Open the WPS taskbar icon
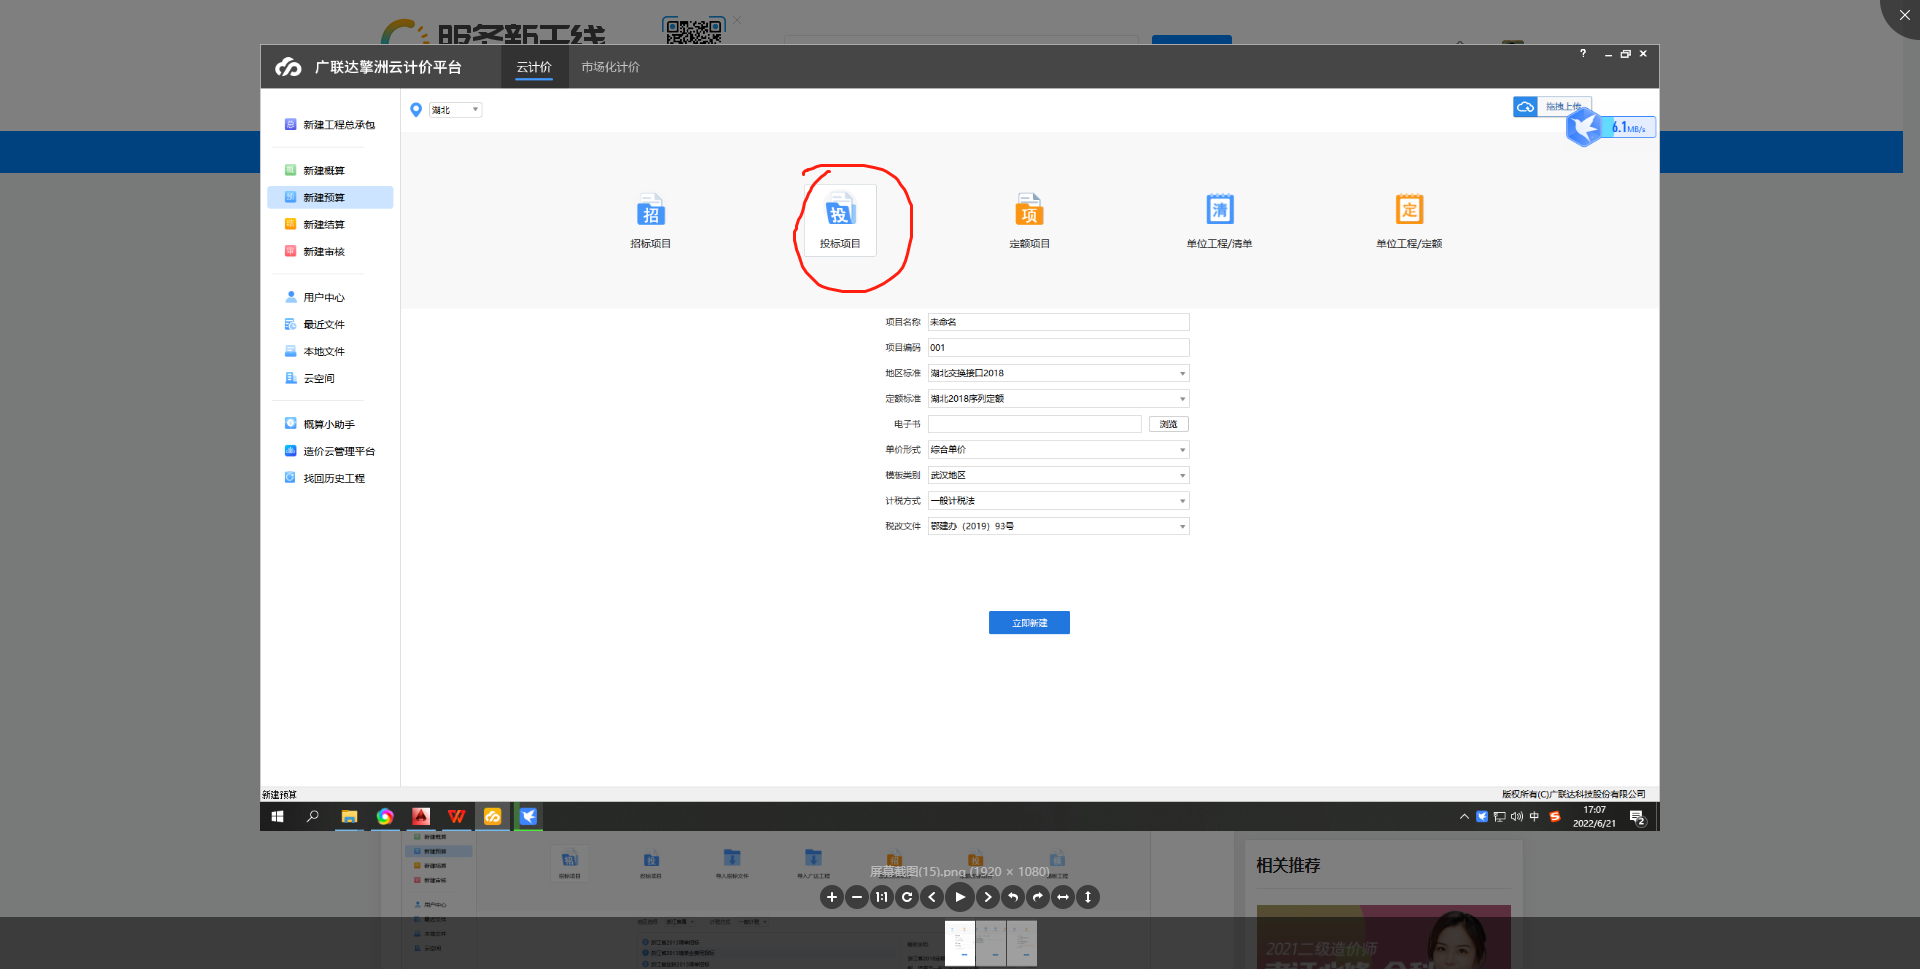1920x969 pixels. pos(457,817)
